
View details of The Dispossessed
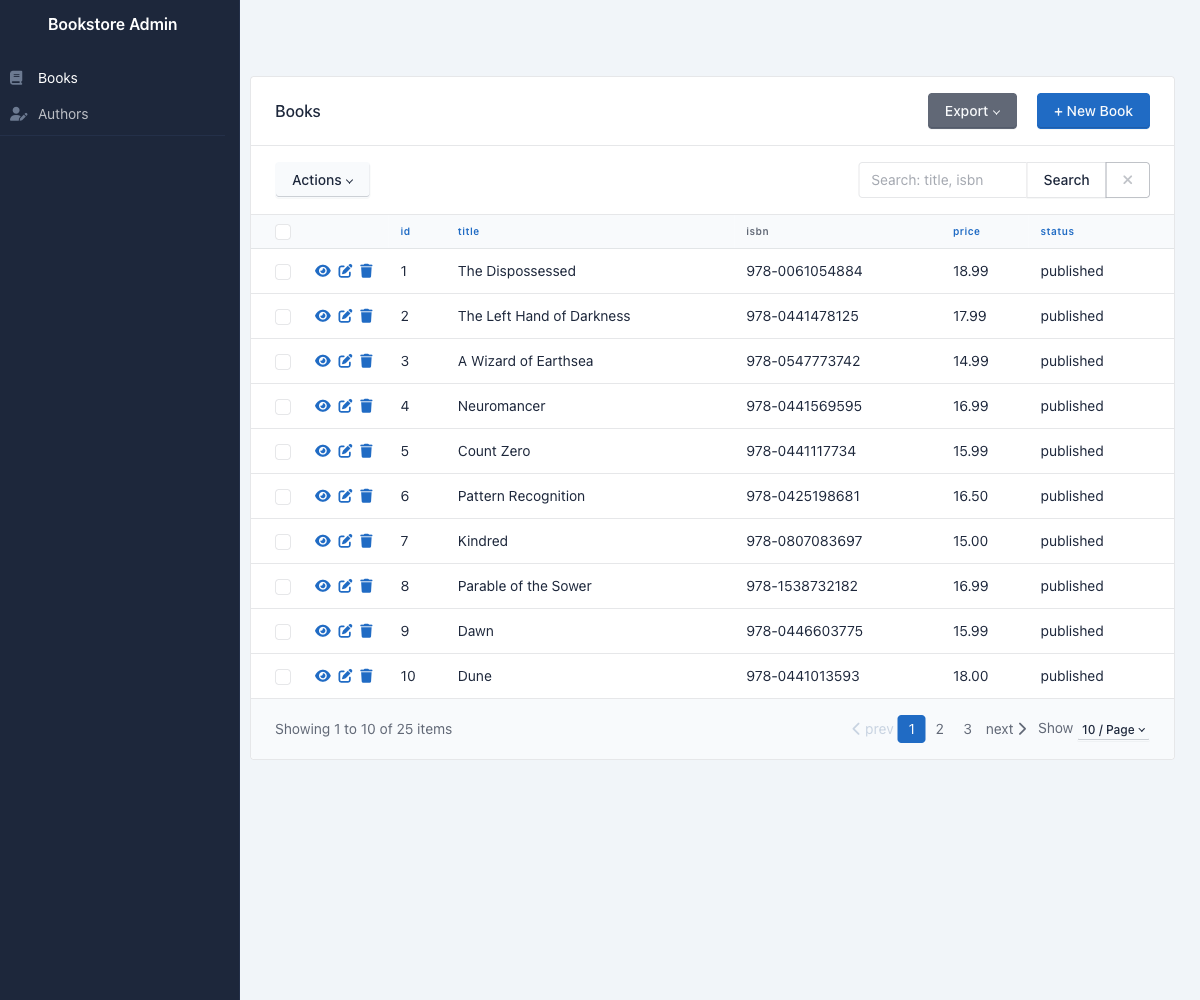[322, 271]
